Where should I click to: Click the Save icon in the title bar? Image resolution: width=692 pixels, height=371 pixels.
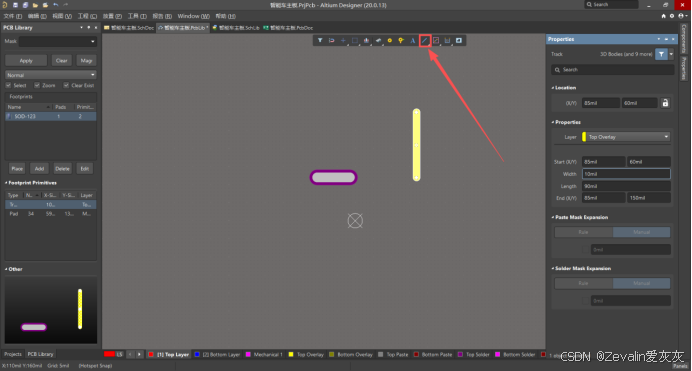[15, 5]
